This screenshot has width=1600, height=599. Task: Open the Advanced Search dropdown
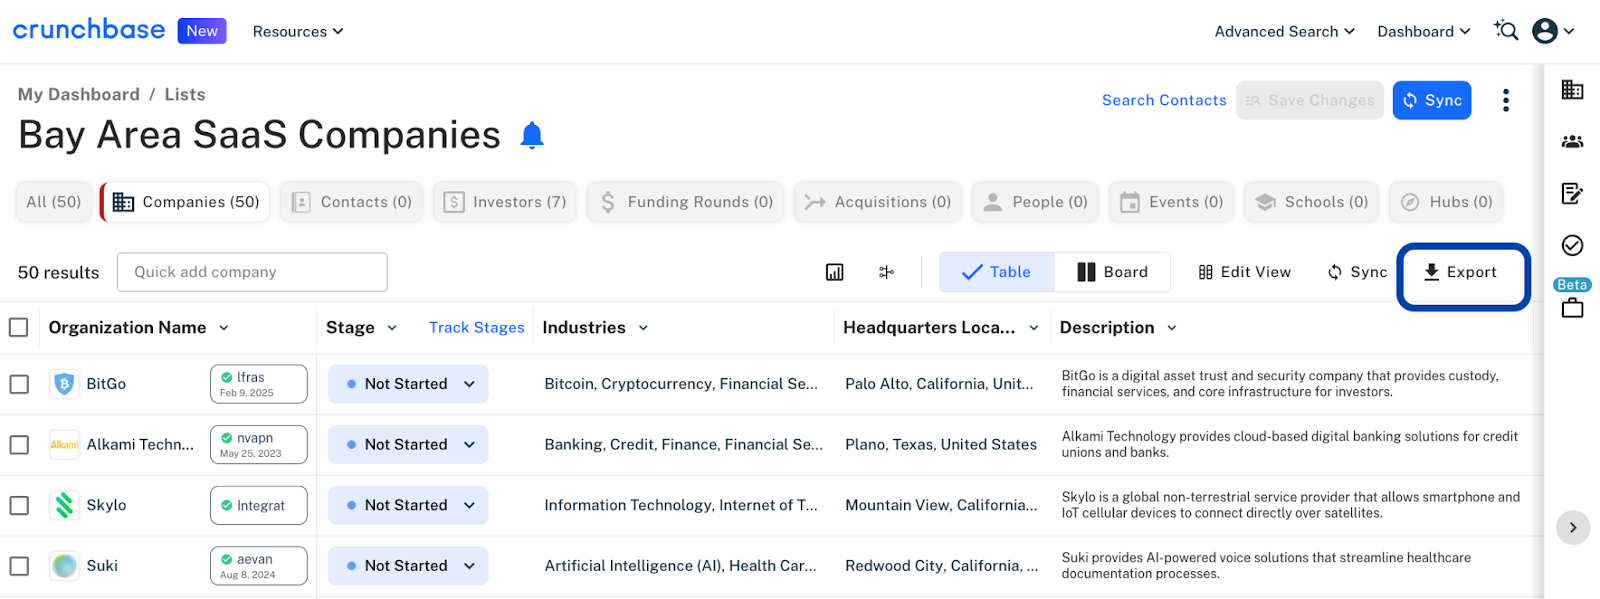coord(1285,31)
